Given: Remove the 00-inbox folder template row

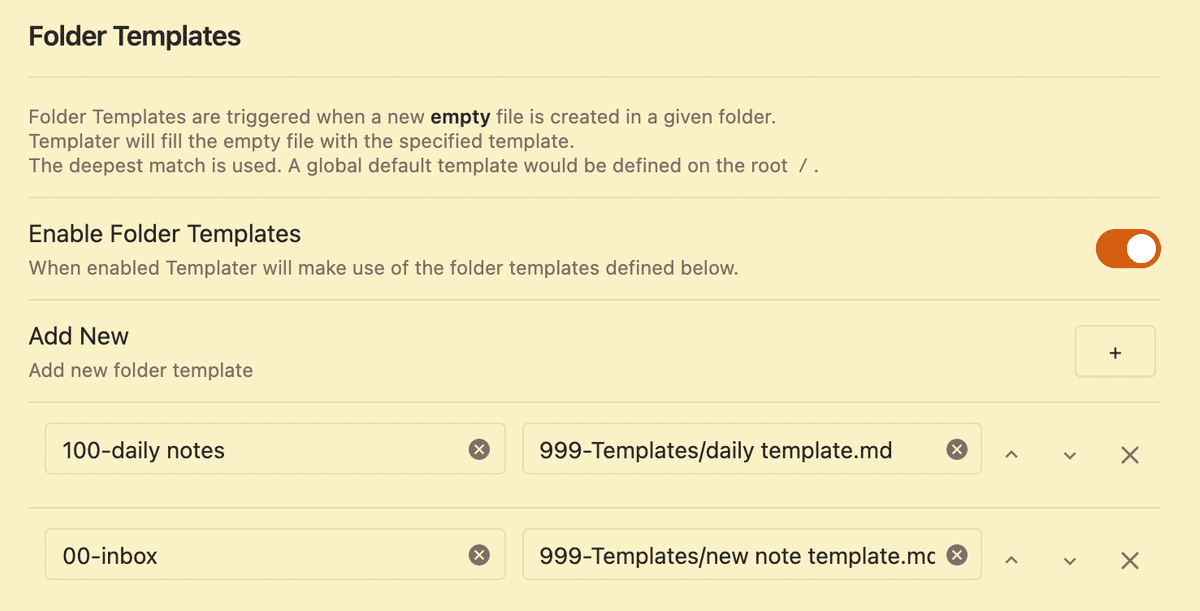Looking at the screenshot, I should click(1130, 560).
